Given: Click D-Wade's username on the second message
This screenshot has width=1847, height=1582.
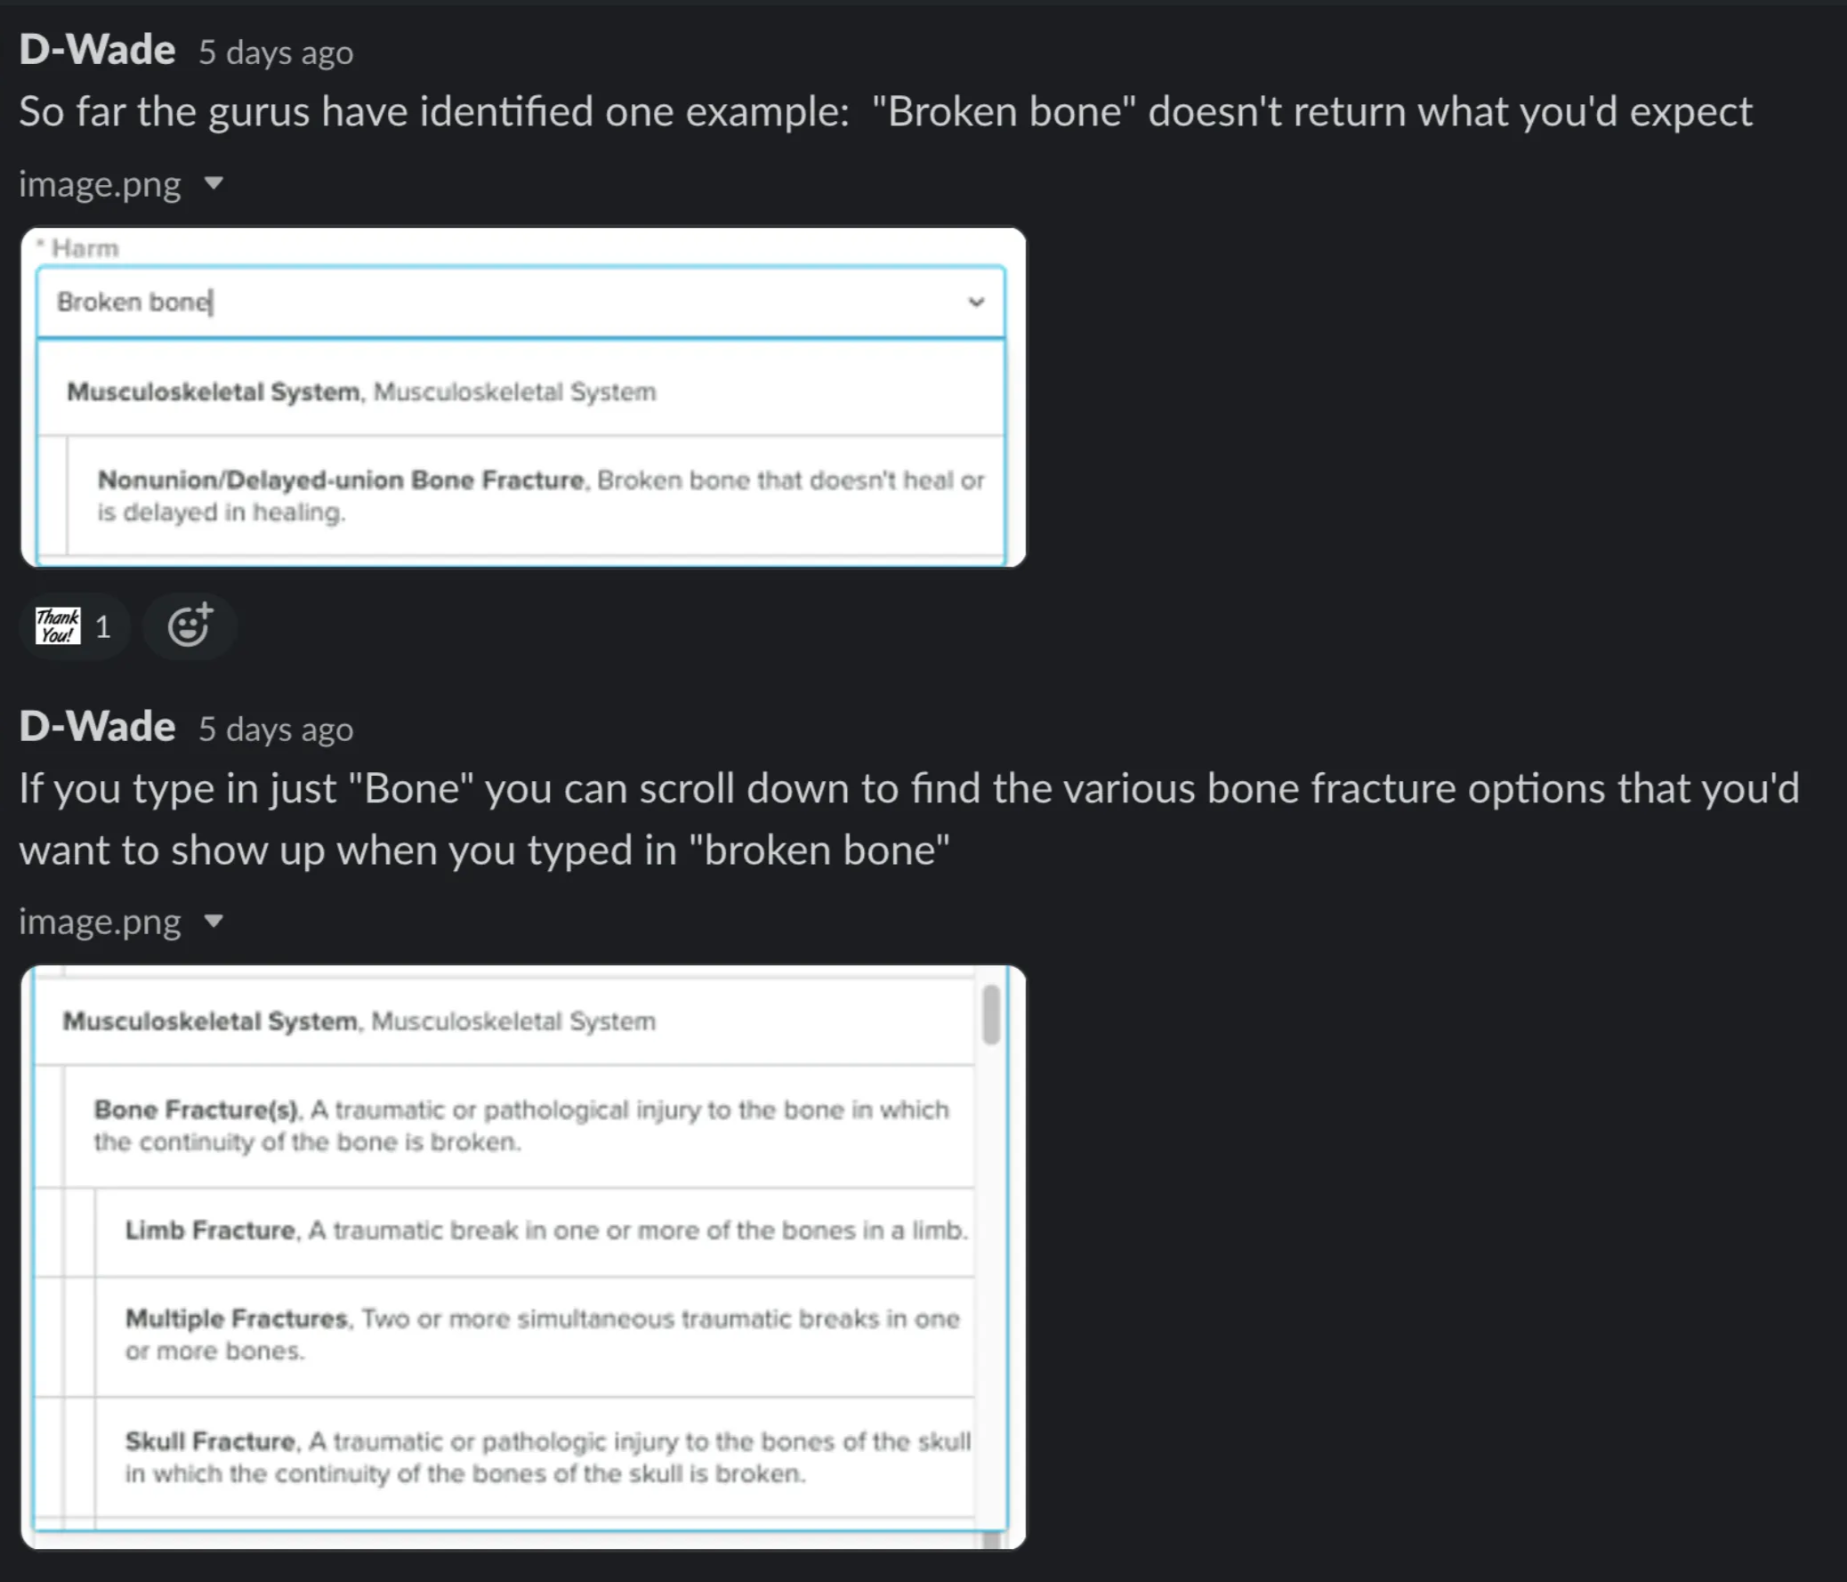Looking at the screenshot, I should pyautogui.click(x=94, y=725).
